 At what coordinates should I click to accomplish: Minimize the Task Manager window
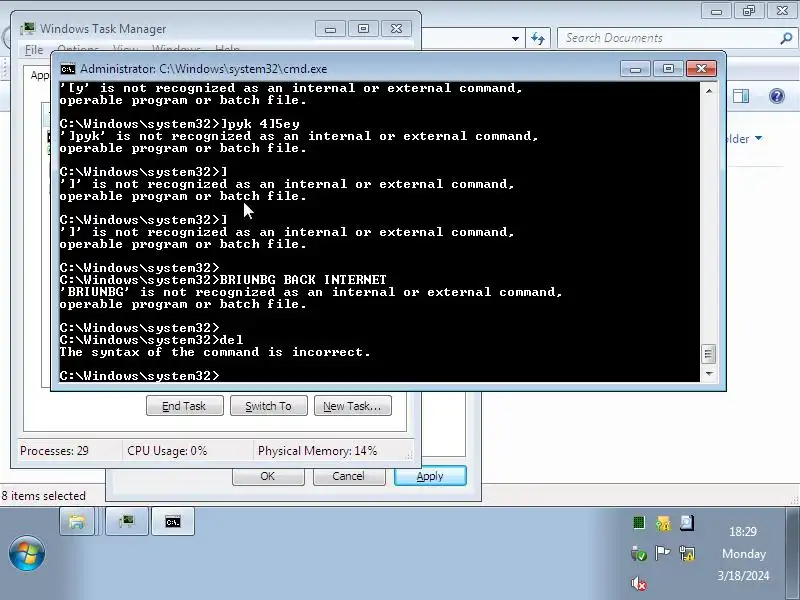(330, 29)
